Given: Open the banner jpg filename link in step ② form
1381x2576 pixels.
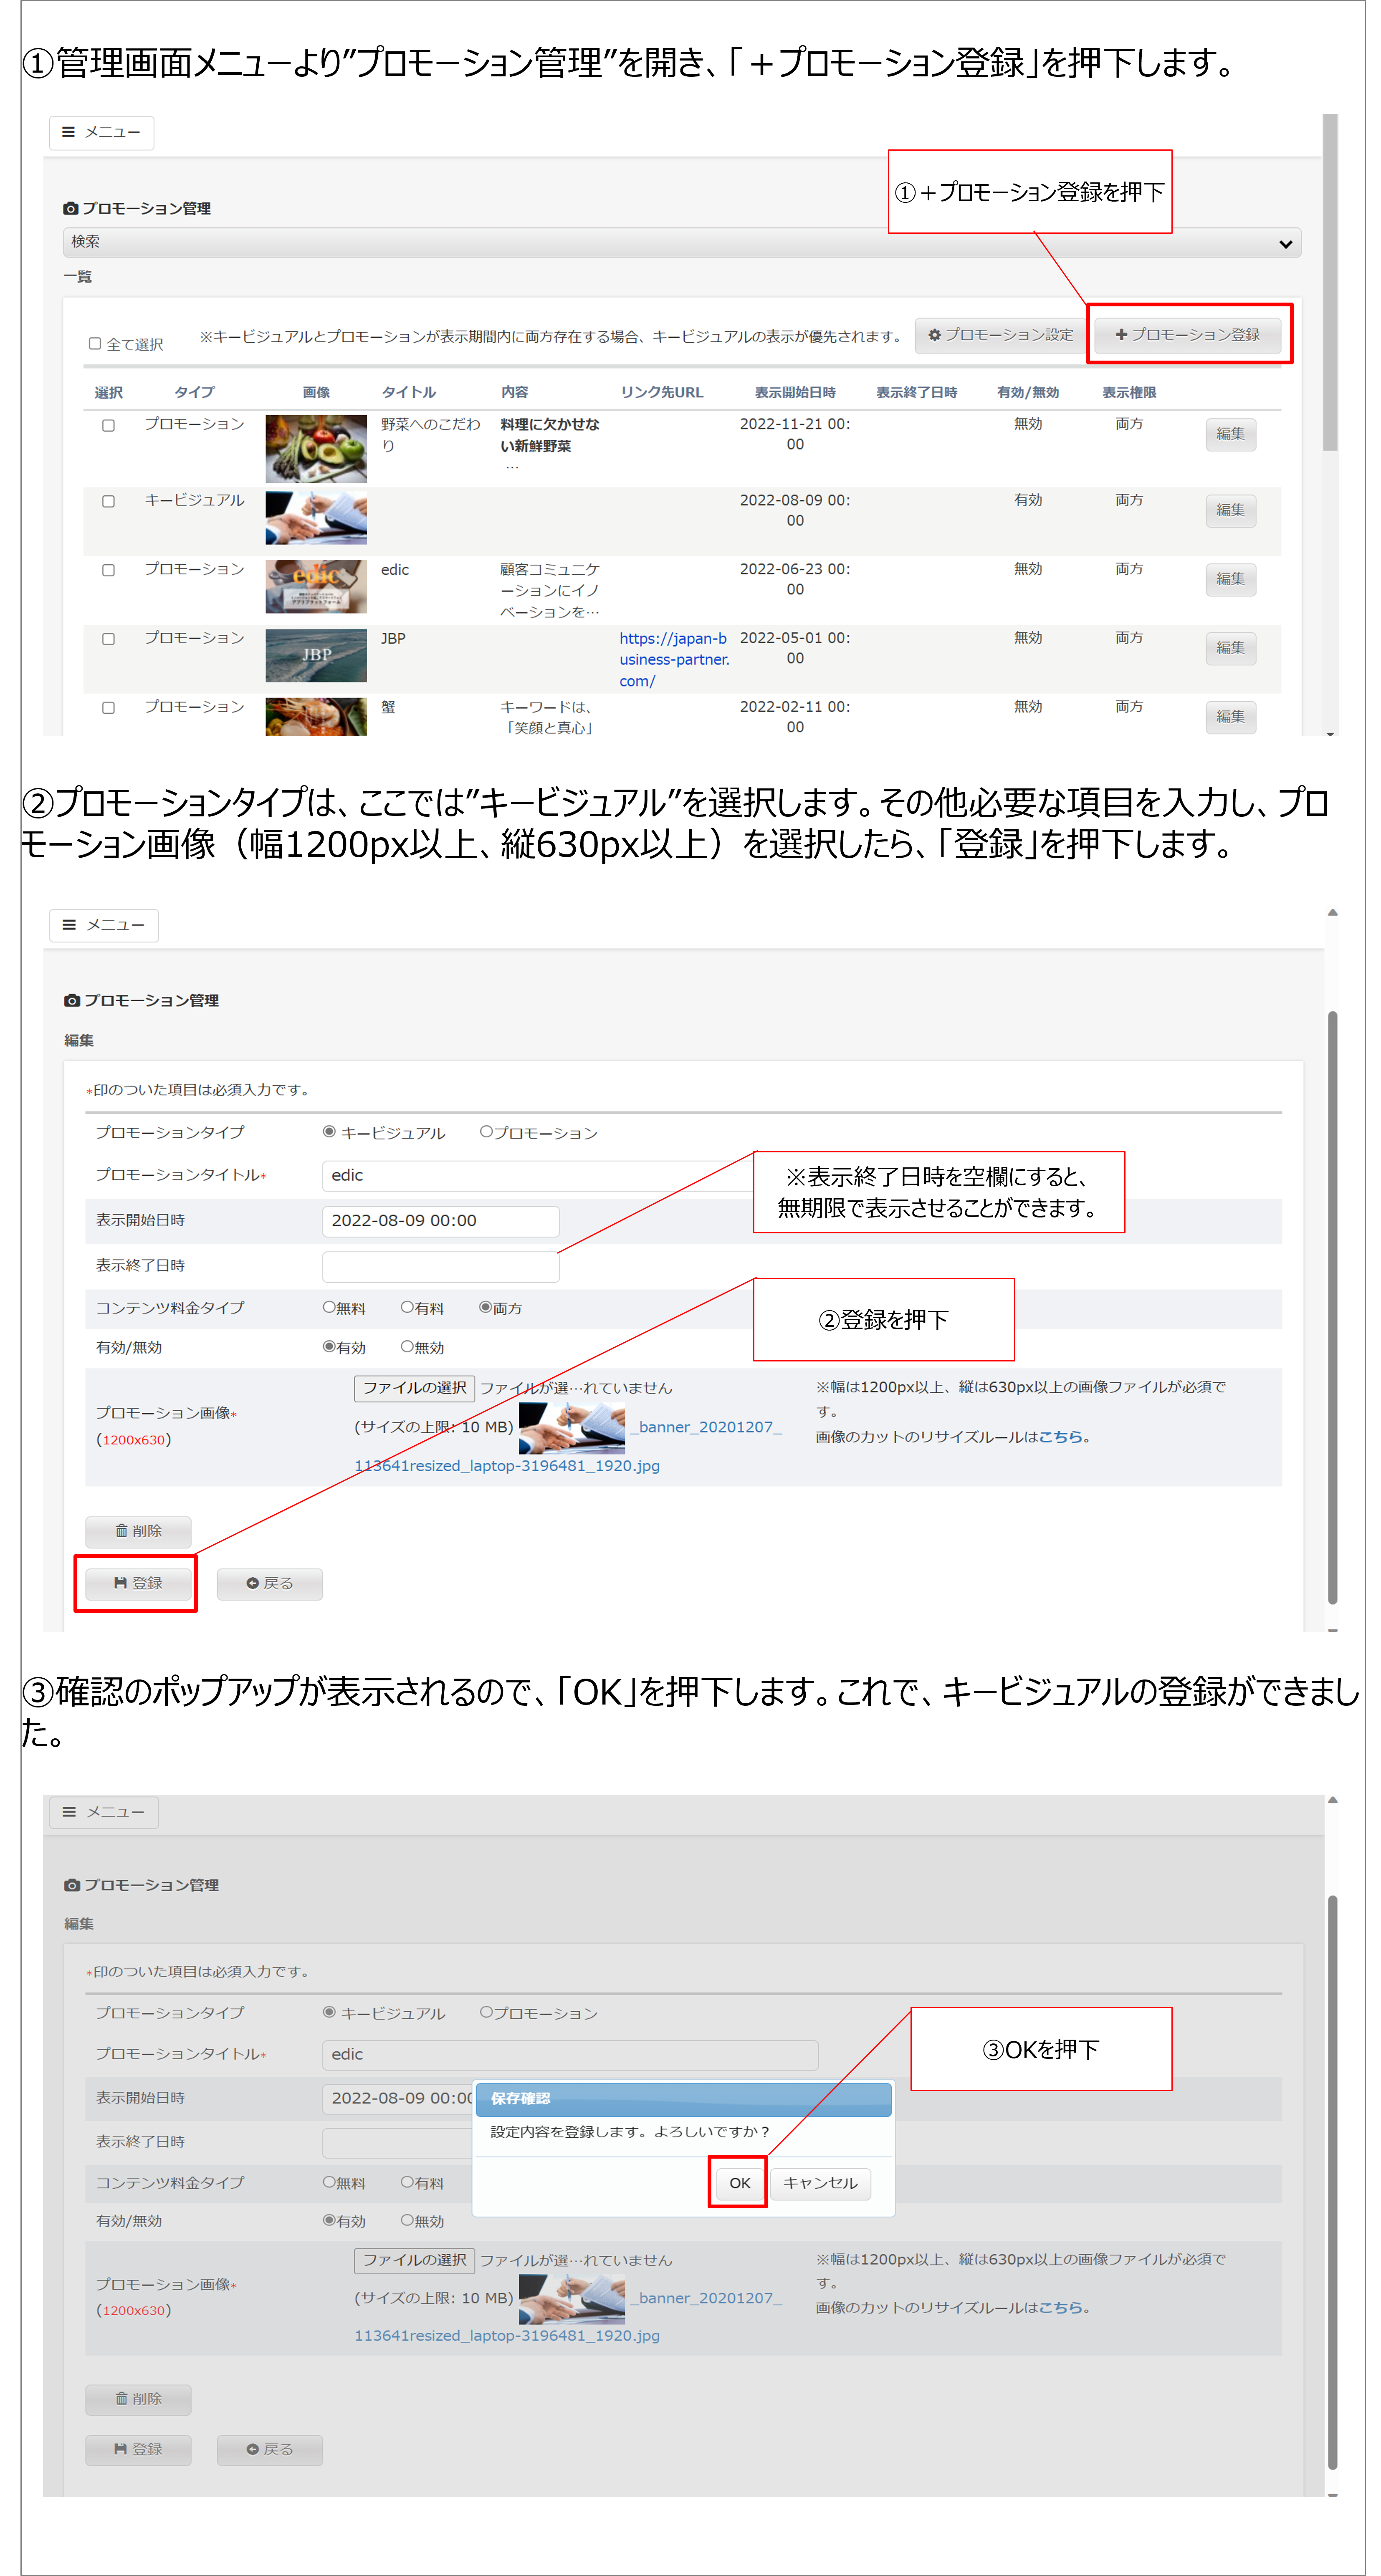Looking at the screenshot, I should tap(507, 1466).
